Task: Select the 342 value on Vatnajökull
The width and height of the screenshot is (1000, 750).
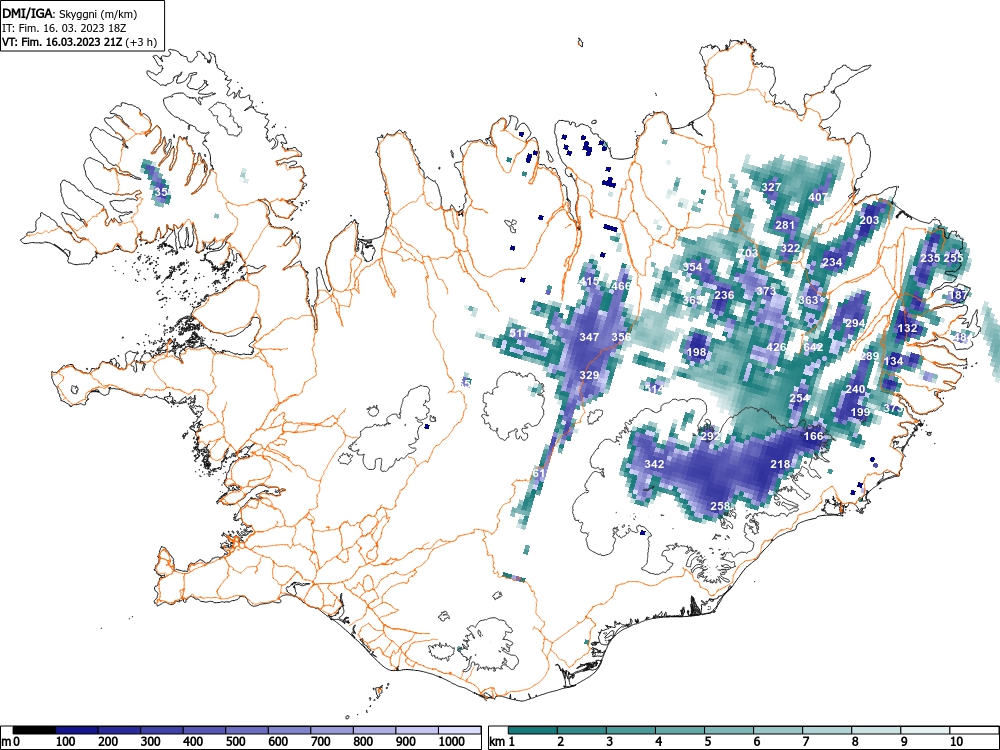Action: (x=654, y=464)
